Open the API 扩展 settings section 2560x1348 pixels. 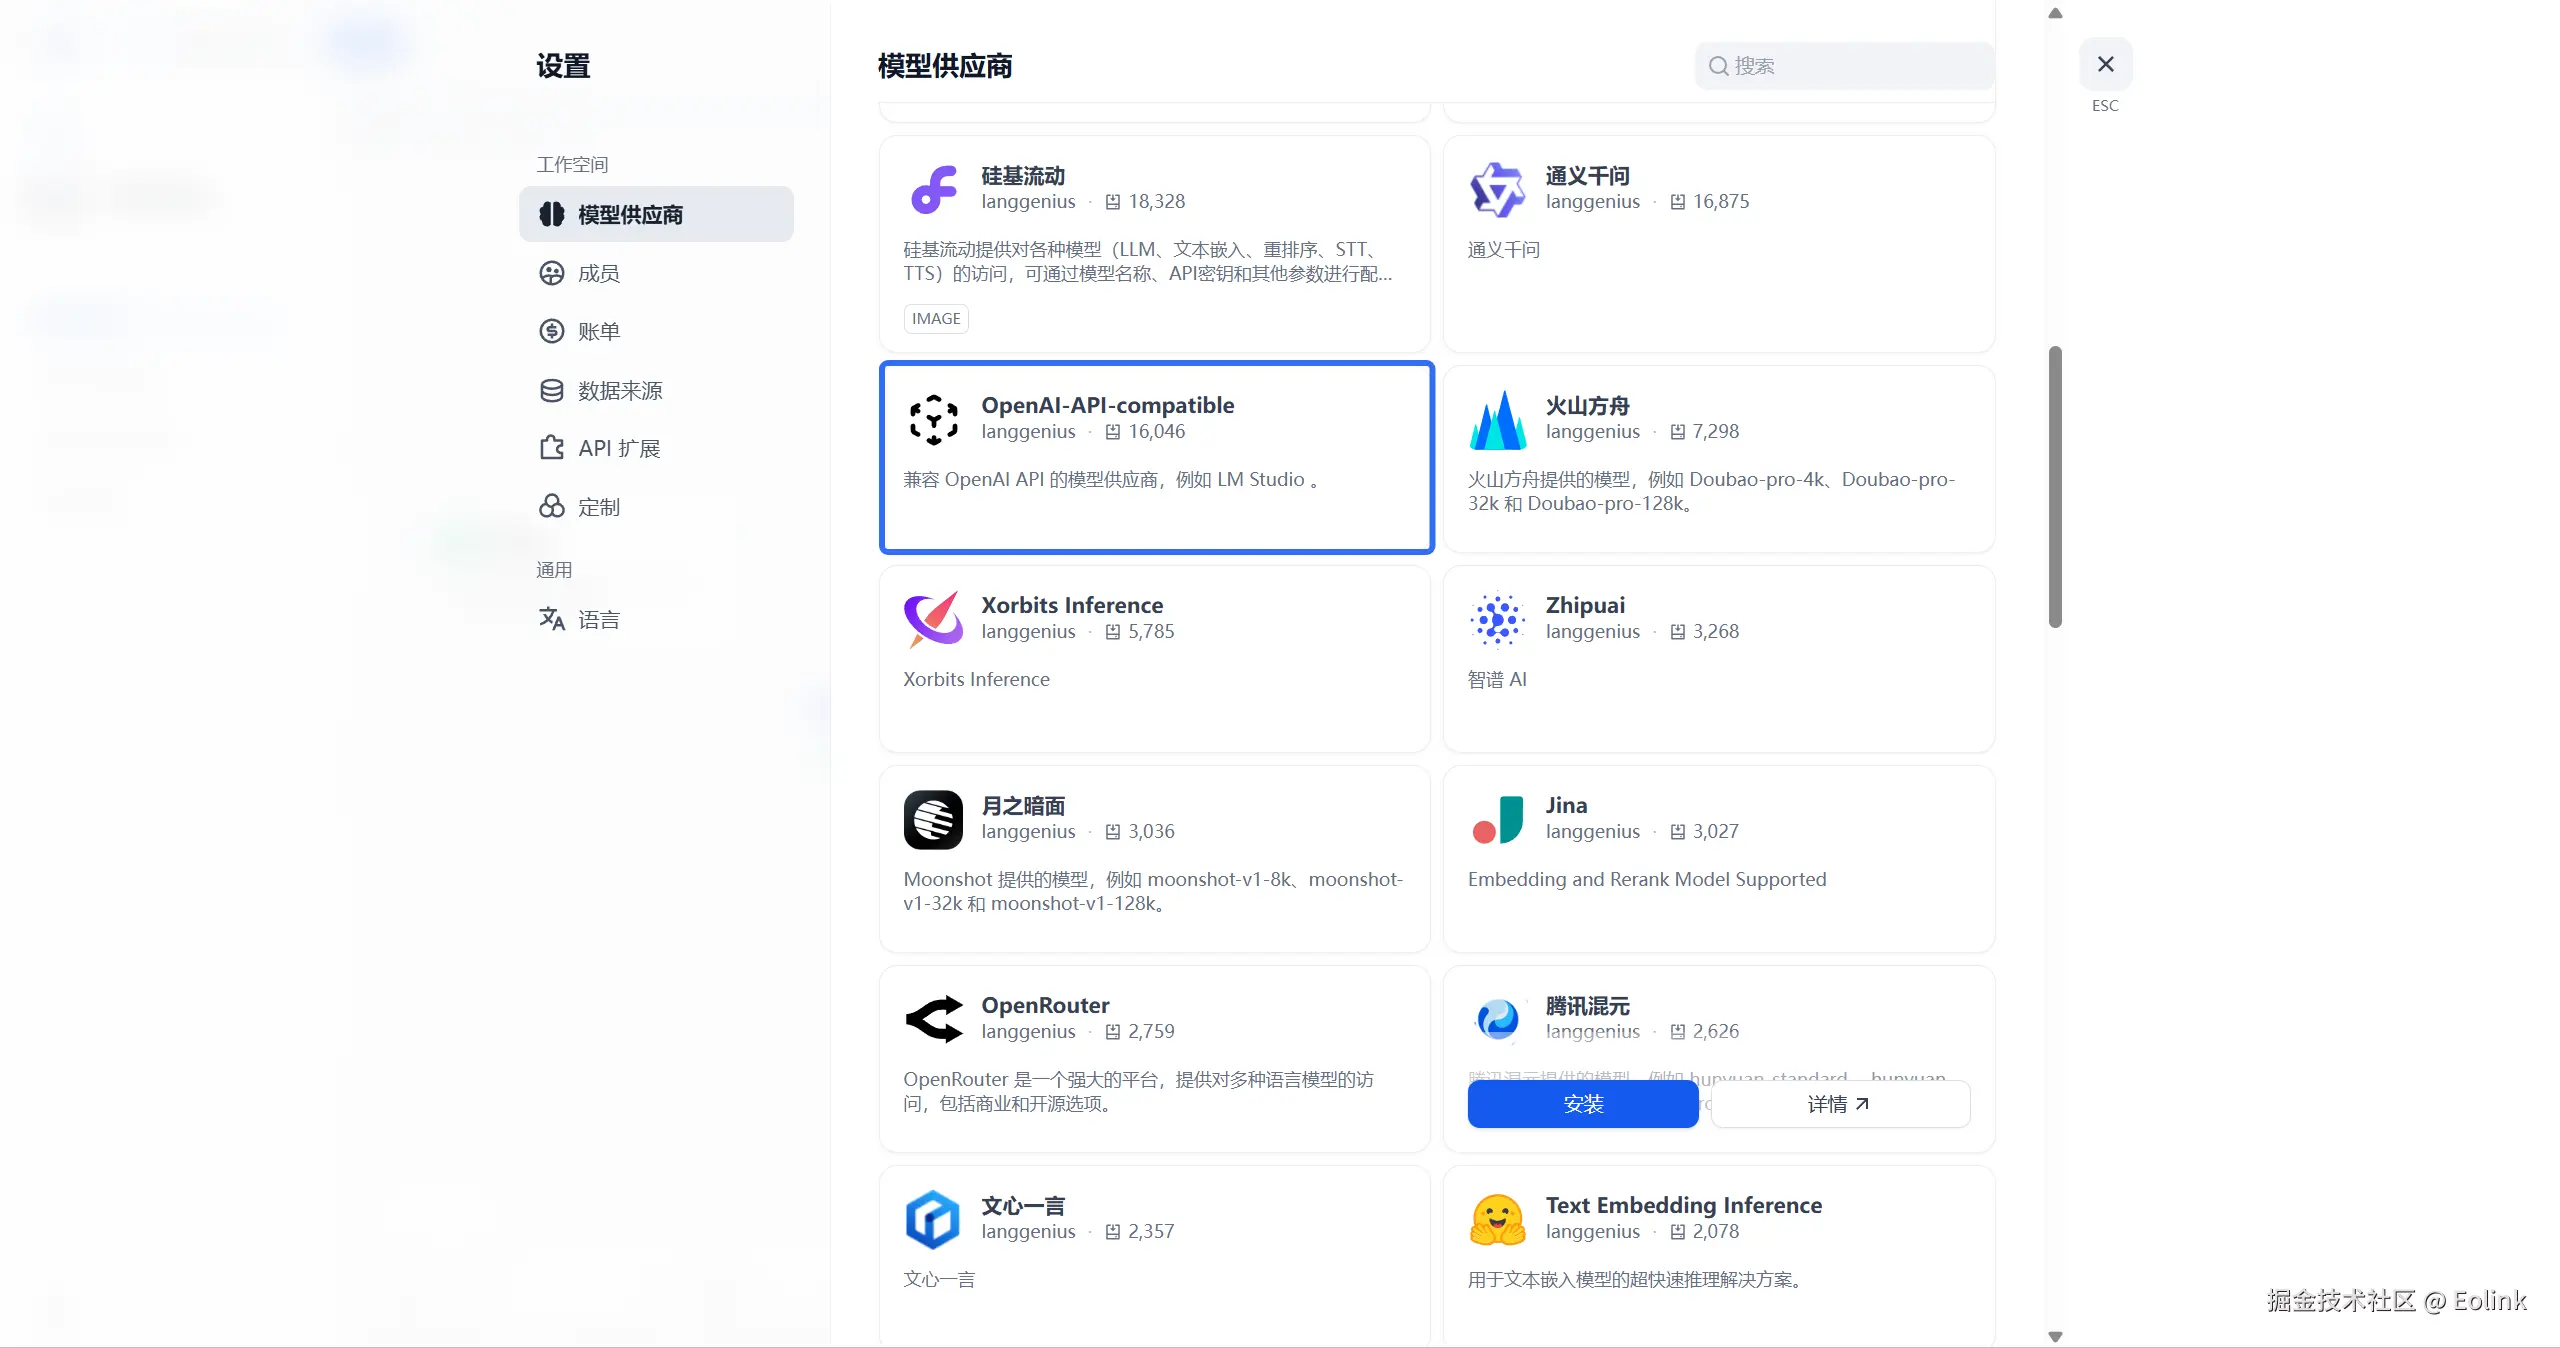618,448
